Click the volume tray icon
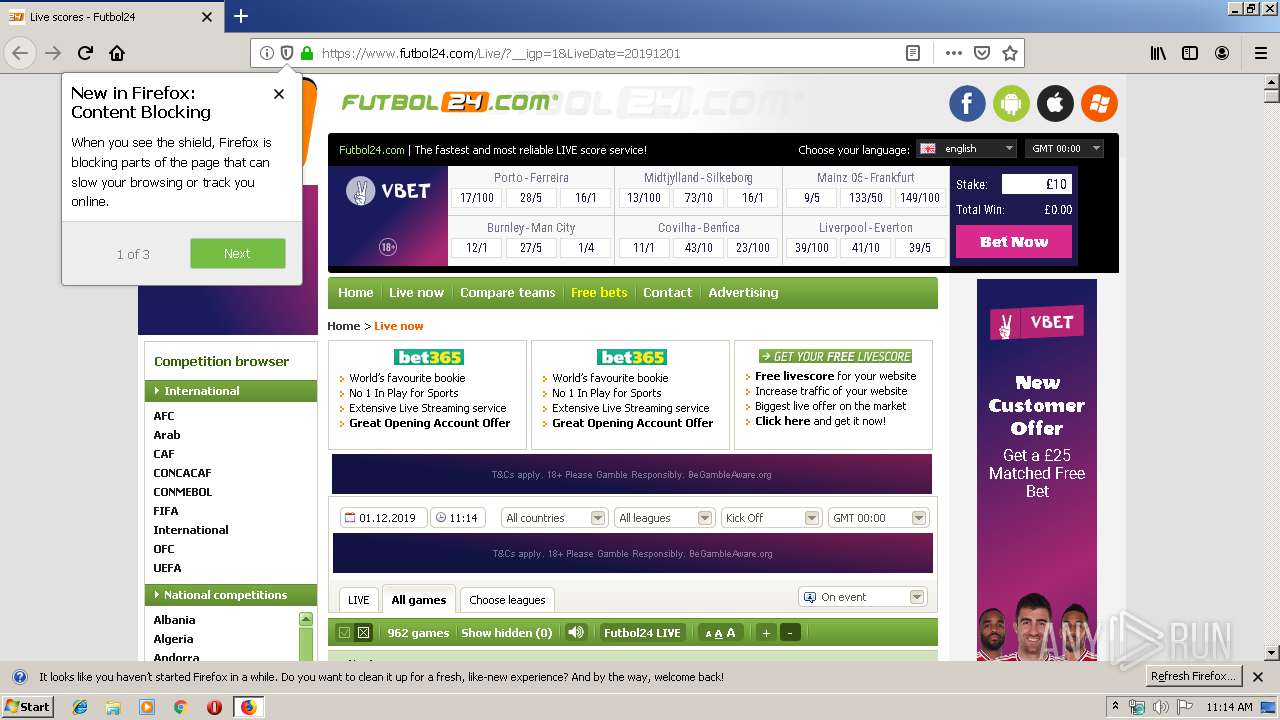The width and height of the screenshot is (1280, 720). pos(1161,707)
